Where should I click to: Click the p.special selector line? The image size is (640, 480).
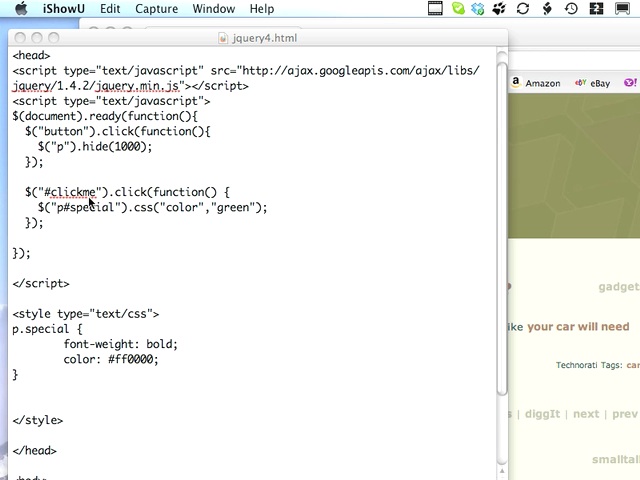(x=47, y=329)
